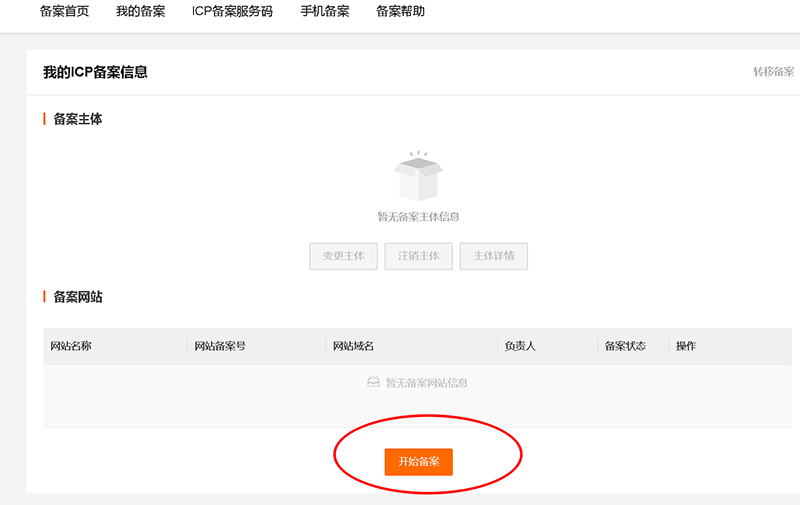Click the 我的ICP备案信息 page heading
This screenshot has width=800, height=505.
[95, 73]
